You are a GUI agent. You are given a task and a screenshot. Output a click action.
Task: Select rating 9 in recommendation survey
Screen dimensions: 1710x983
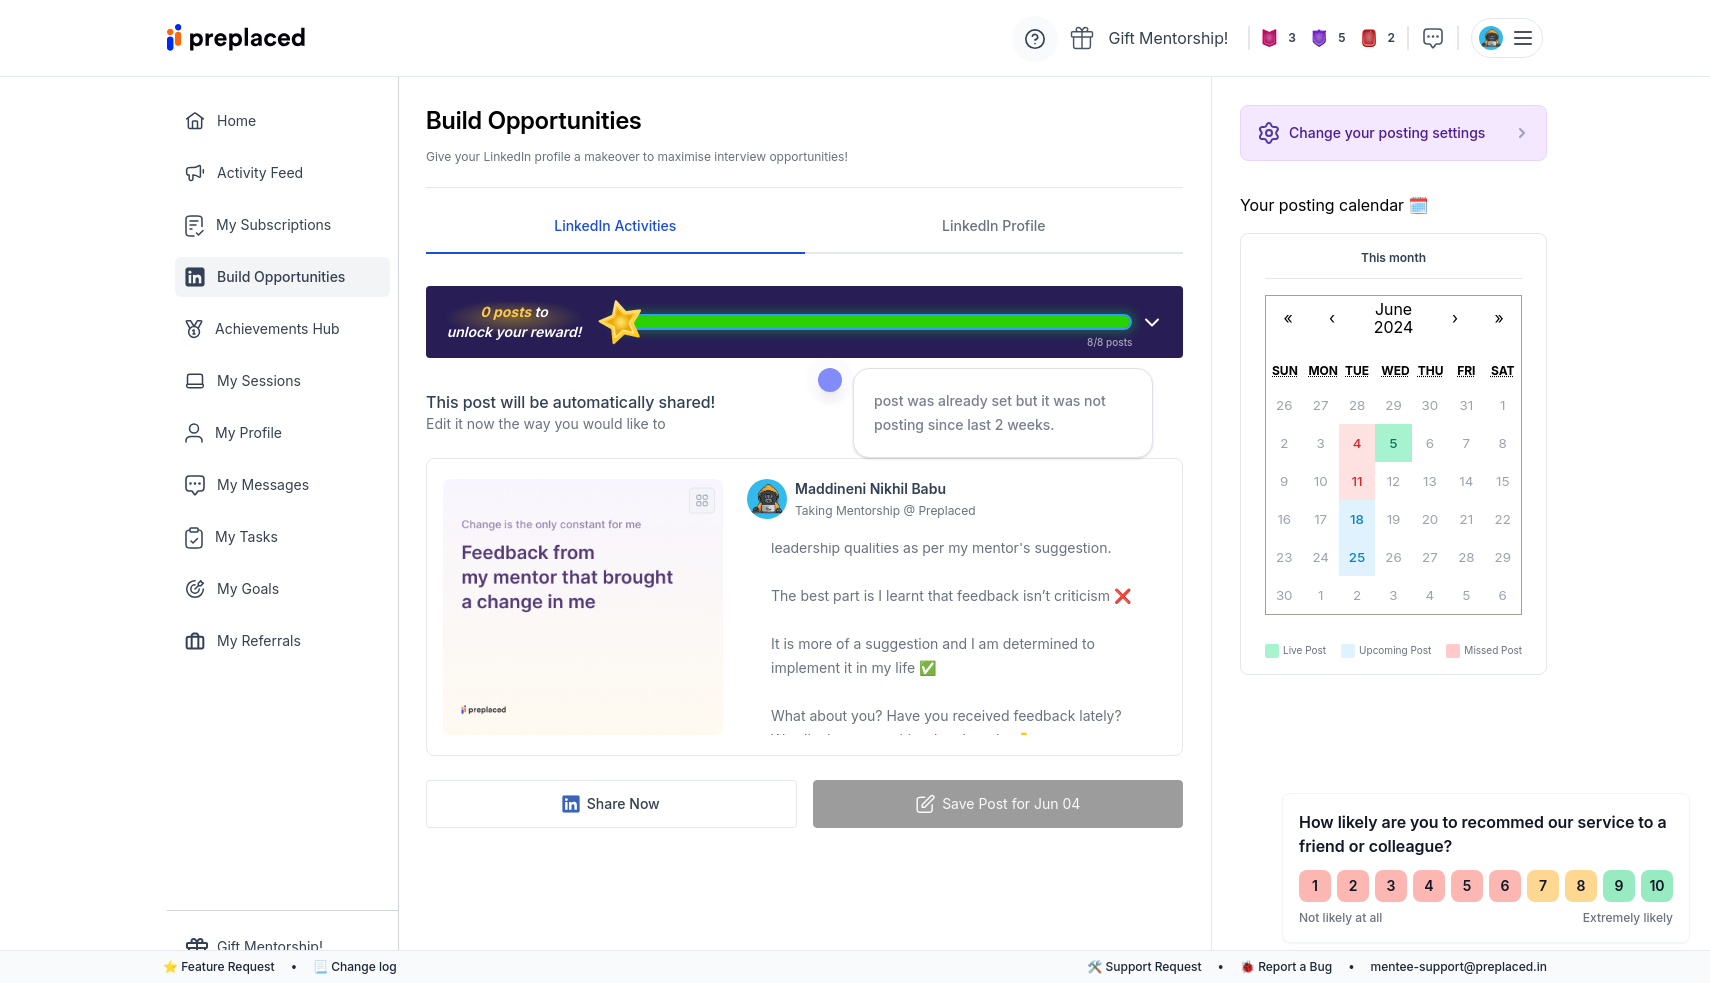coord(1619,886)
